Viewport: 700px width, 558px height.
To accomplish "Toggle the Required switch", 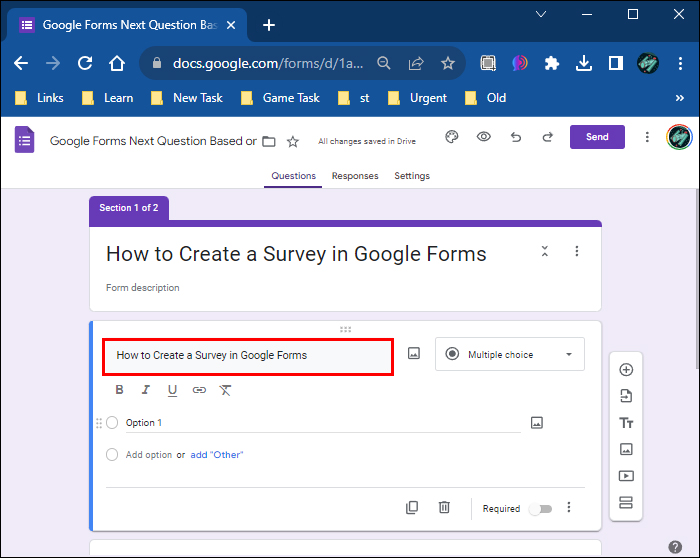I will (x=539, y=509).
